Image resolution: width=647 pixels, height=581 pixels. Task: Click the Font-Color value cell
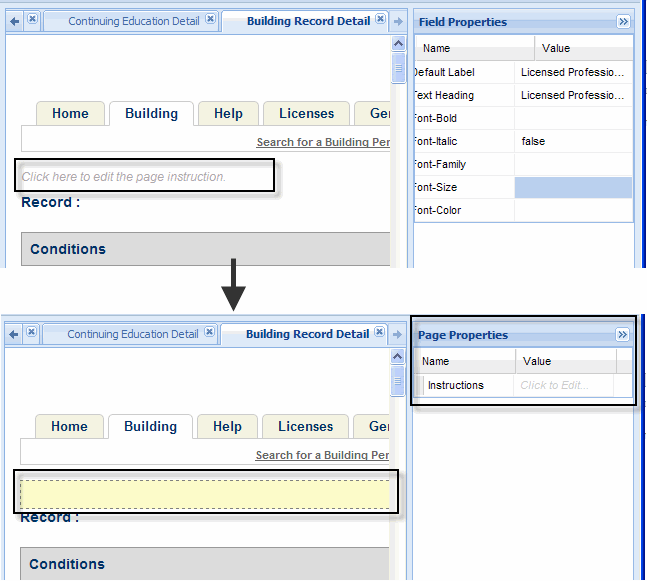point(573,210)
